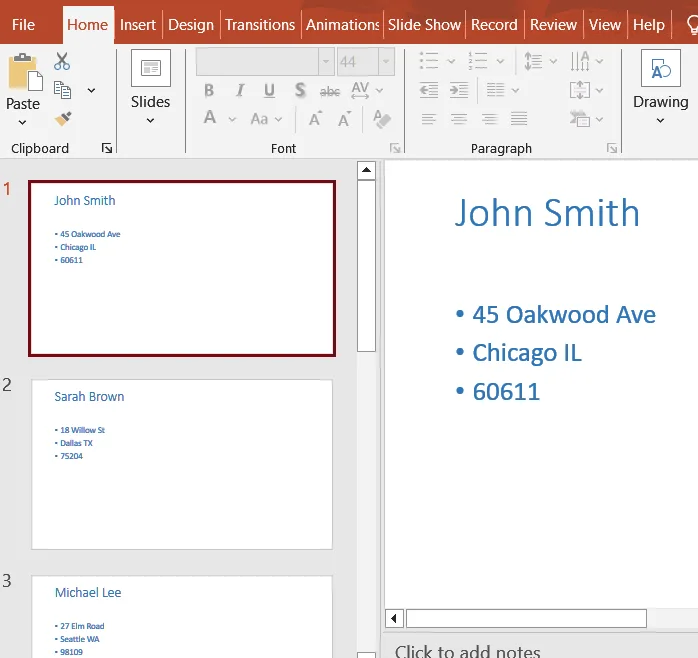Click the Copy icon
Image resolution: width=698 pixels, height=658 pixels.
point(62,90)
